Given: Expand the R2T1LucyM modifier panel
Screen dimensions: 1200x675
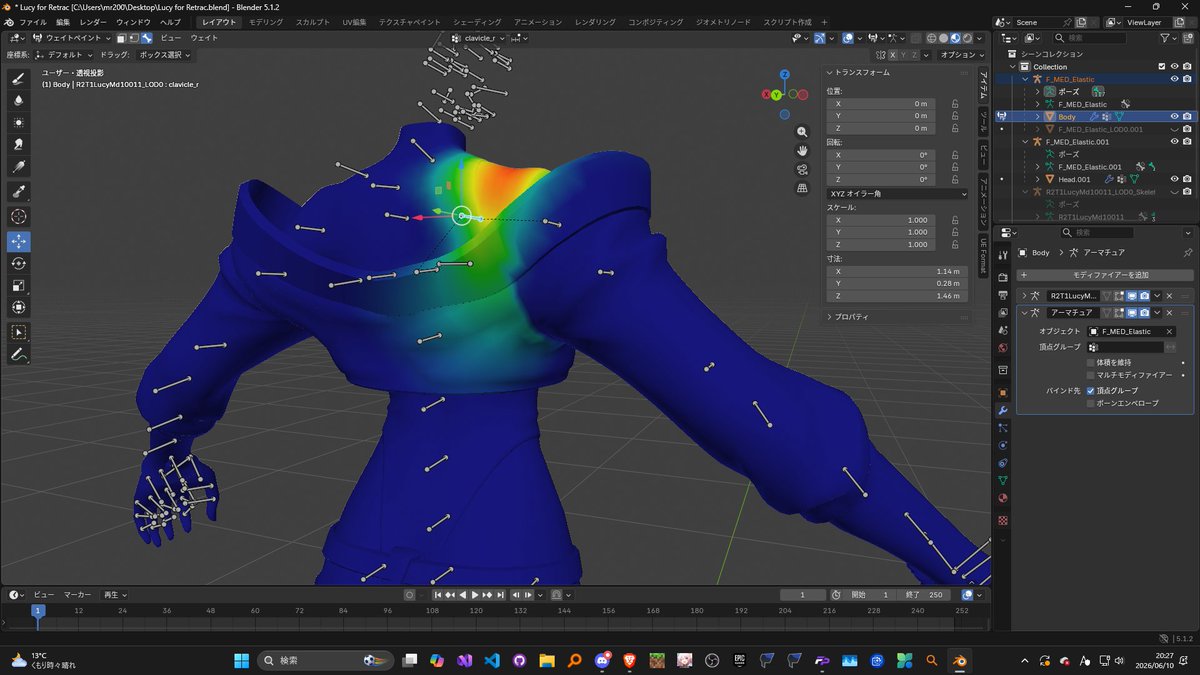Looking at the screenshot, I should pyautogui.click(x=1024, y=296).
